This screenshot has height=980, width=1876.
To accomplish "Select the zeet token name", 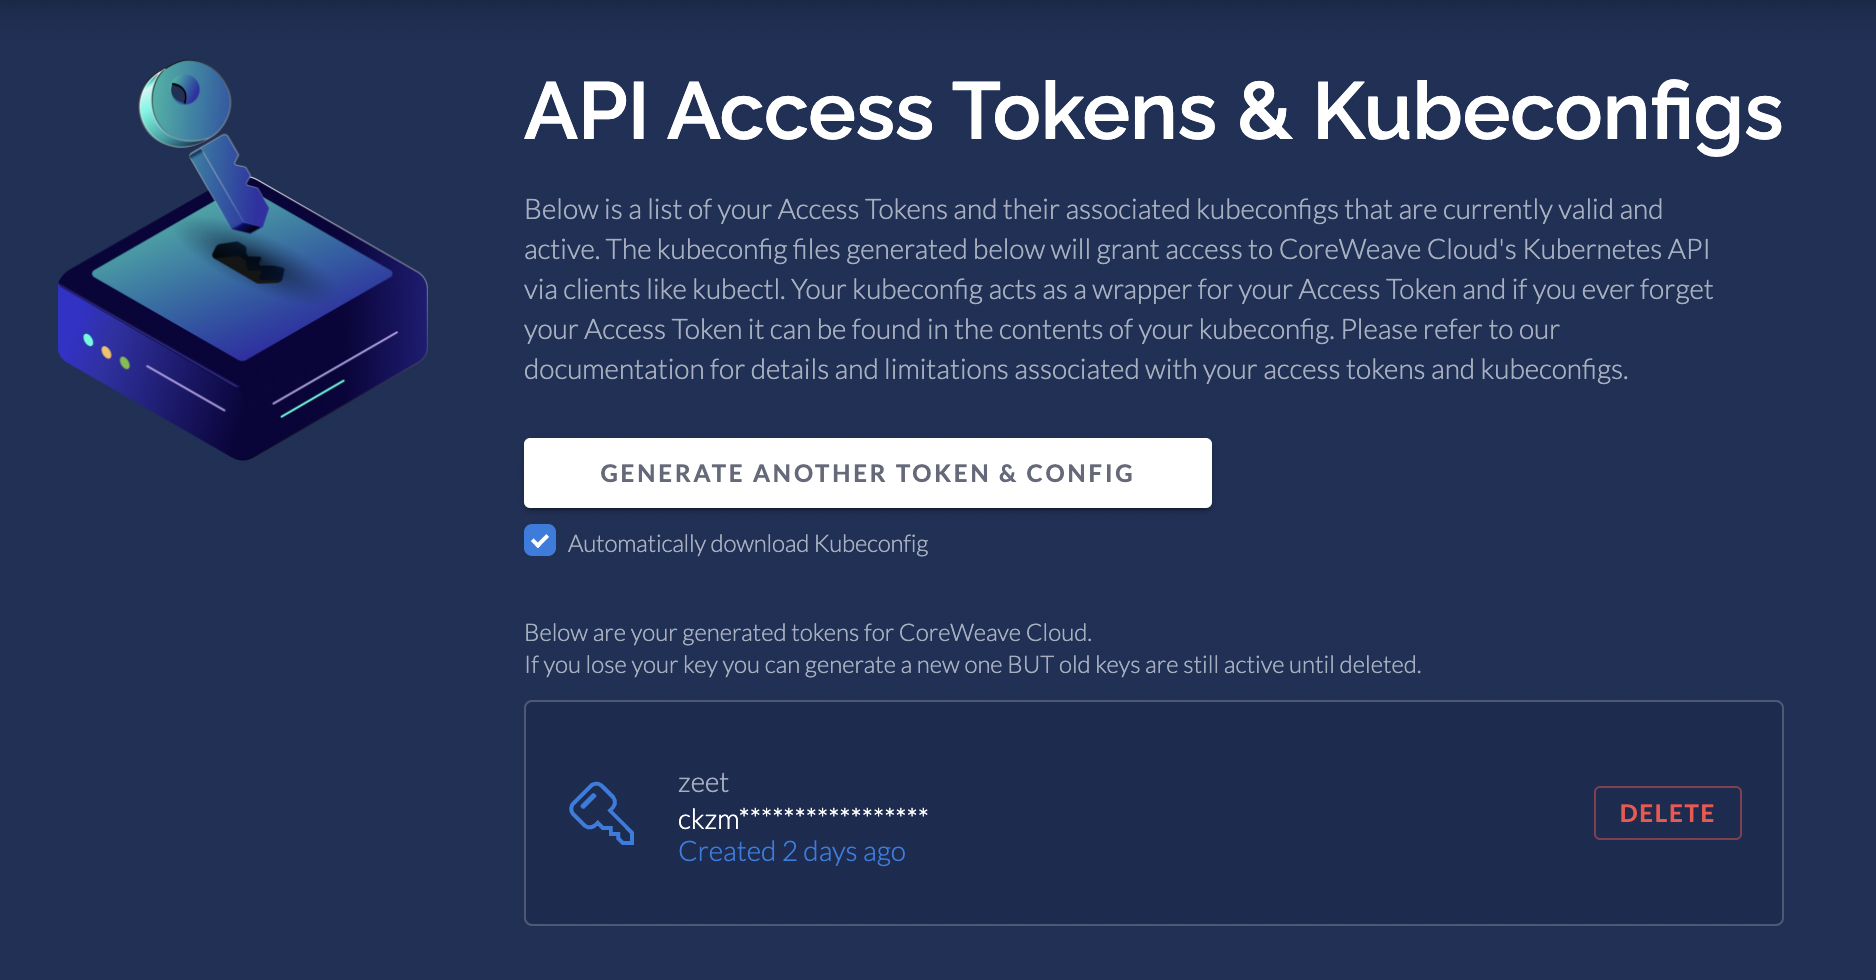I will (703, 783).
